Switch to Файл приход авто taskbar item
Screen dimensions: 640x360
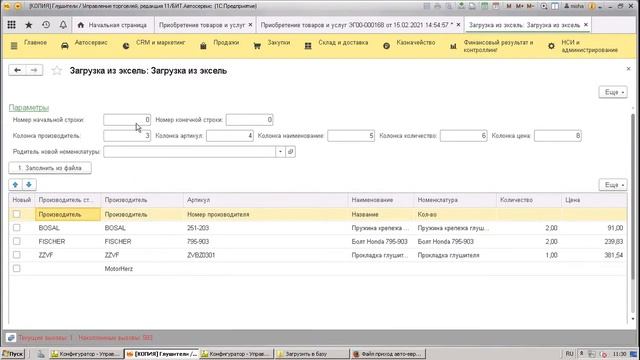388,354
